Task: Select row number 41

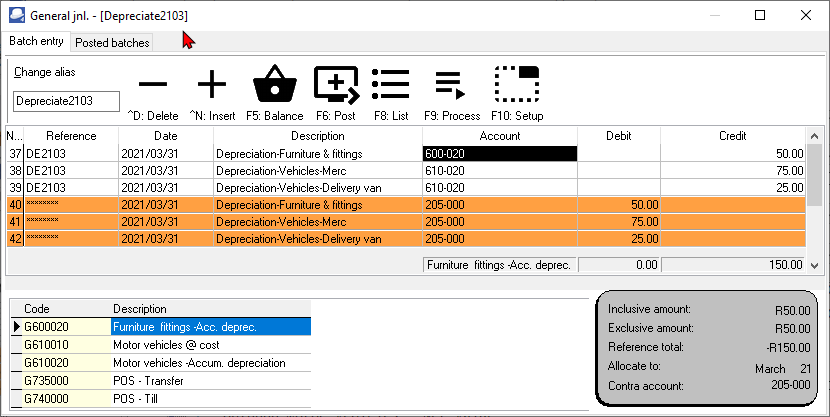Action: pos(15,222)
